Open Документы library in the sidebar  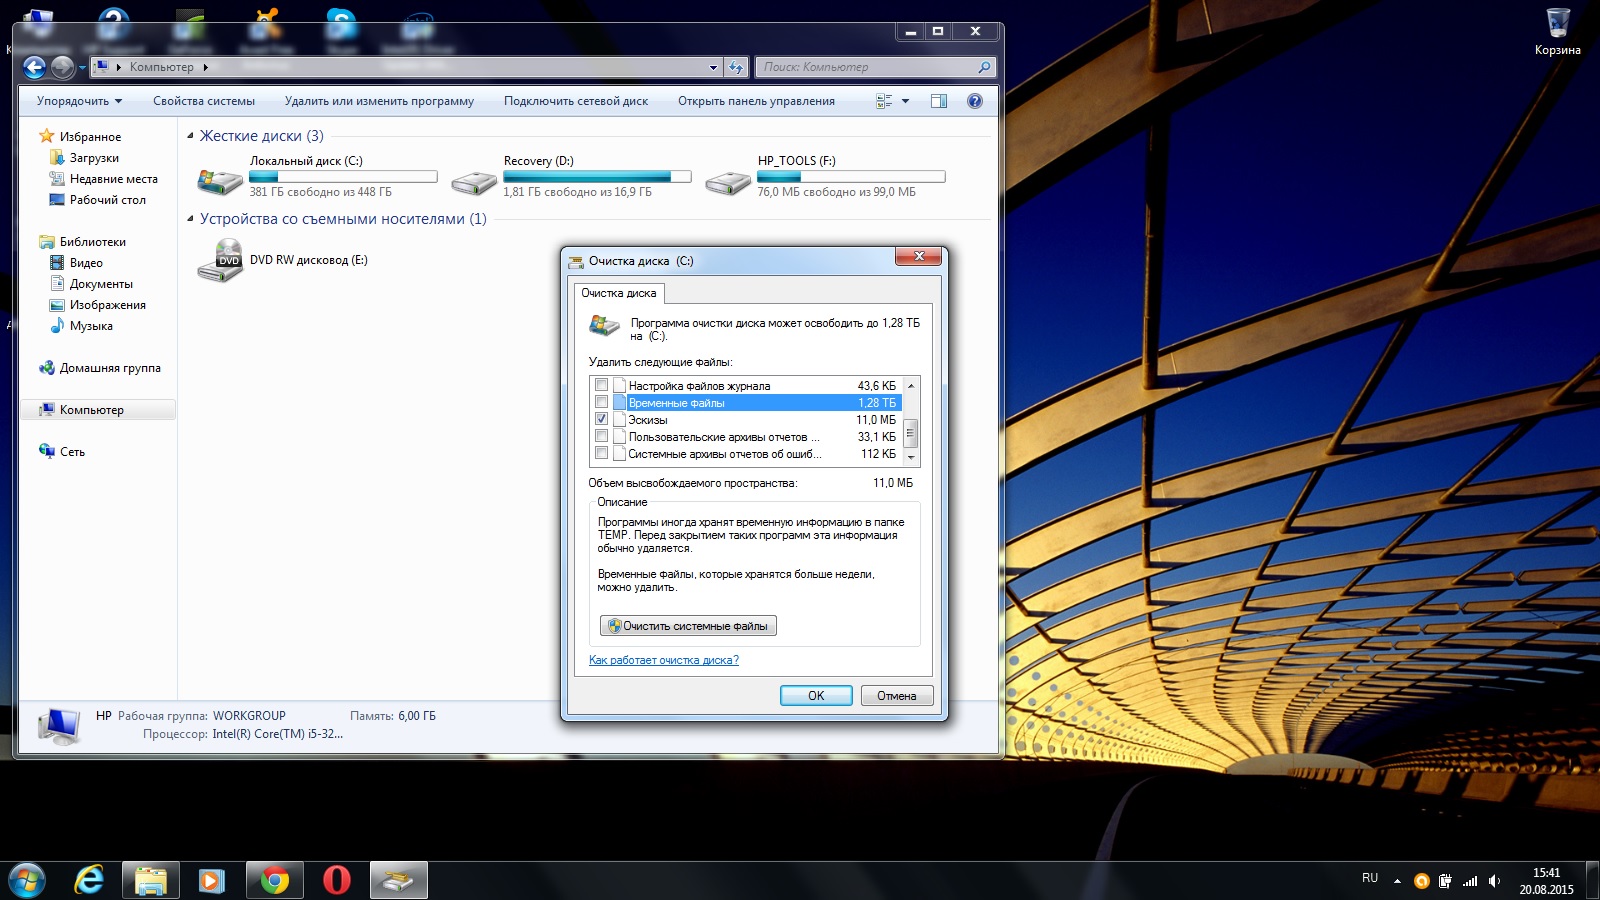point(91,284)
